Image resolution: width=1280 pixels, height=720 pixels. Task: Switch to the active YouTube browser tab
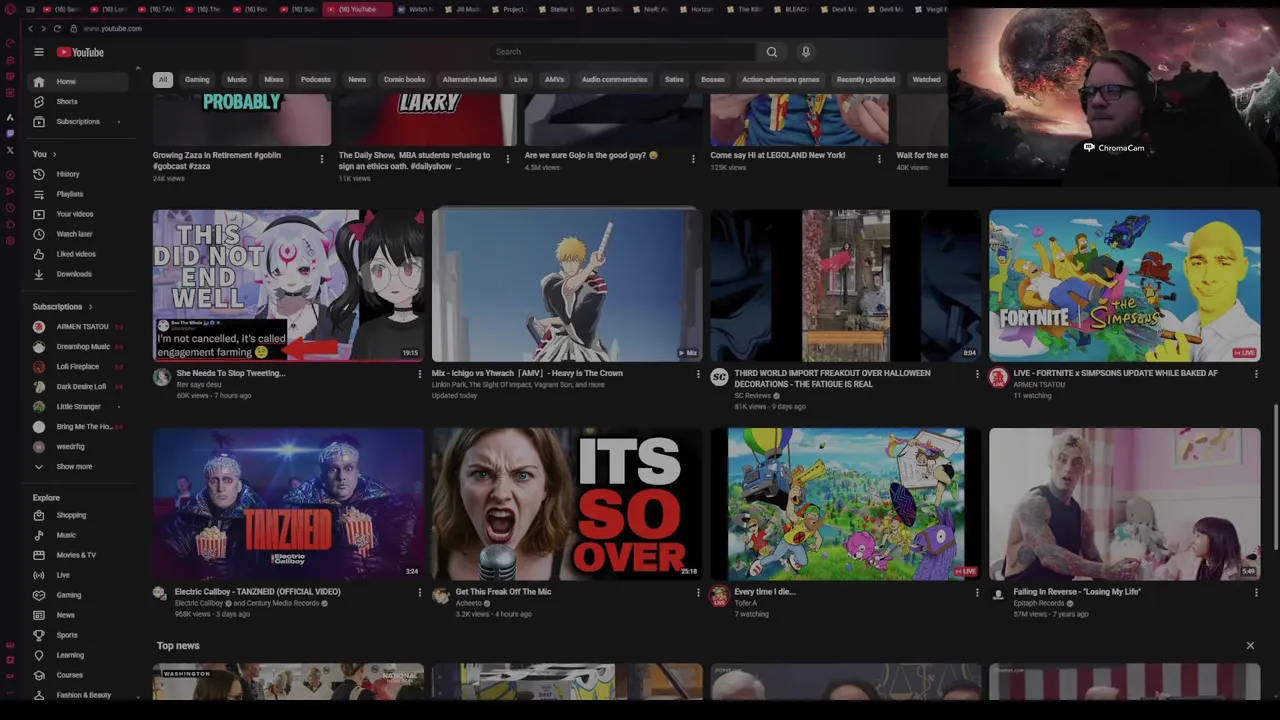click(x=357, y=9)
